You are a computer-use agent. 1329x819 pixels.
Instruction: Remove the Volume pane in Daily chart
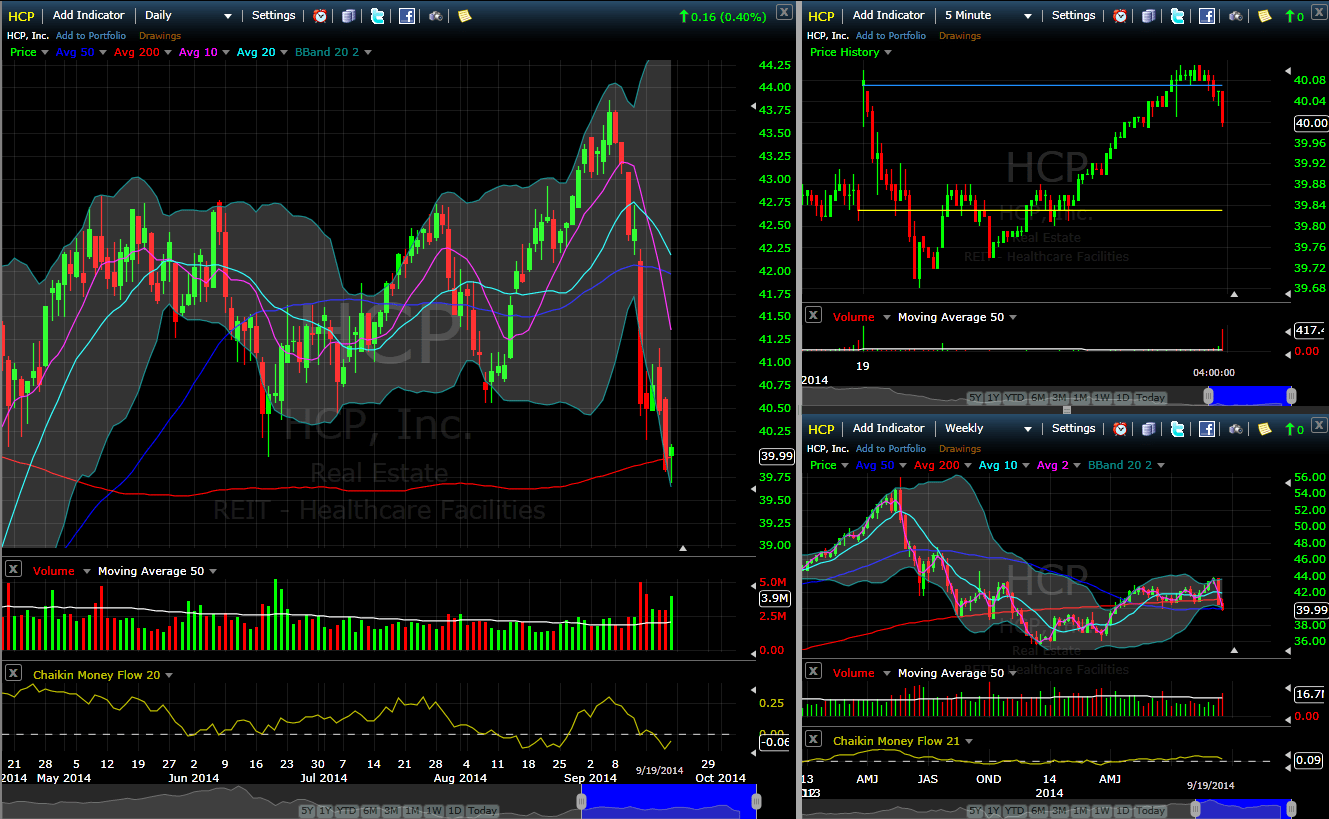pyautogui.click(x=13, y=569)
